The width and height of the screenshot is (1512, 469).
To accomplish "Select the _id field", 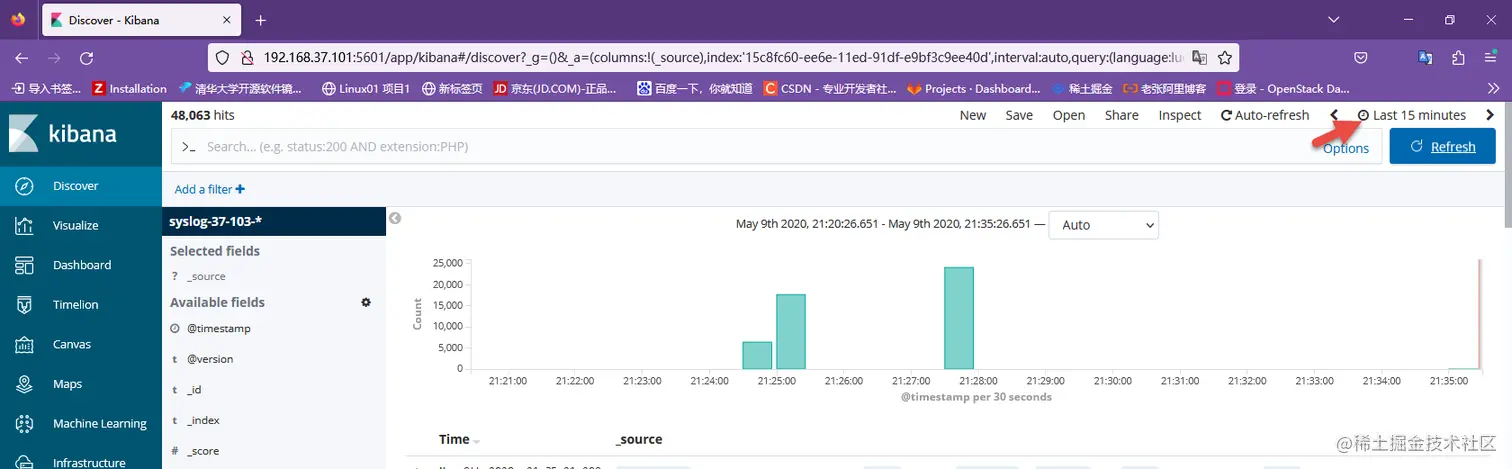I will click(x=194, y=390).
